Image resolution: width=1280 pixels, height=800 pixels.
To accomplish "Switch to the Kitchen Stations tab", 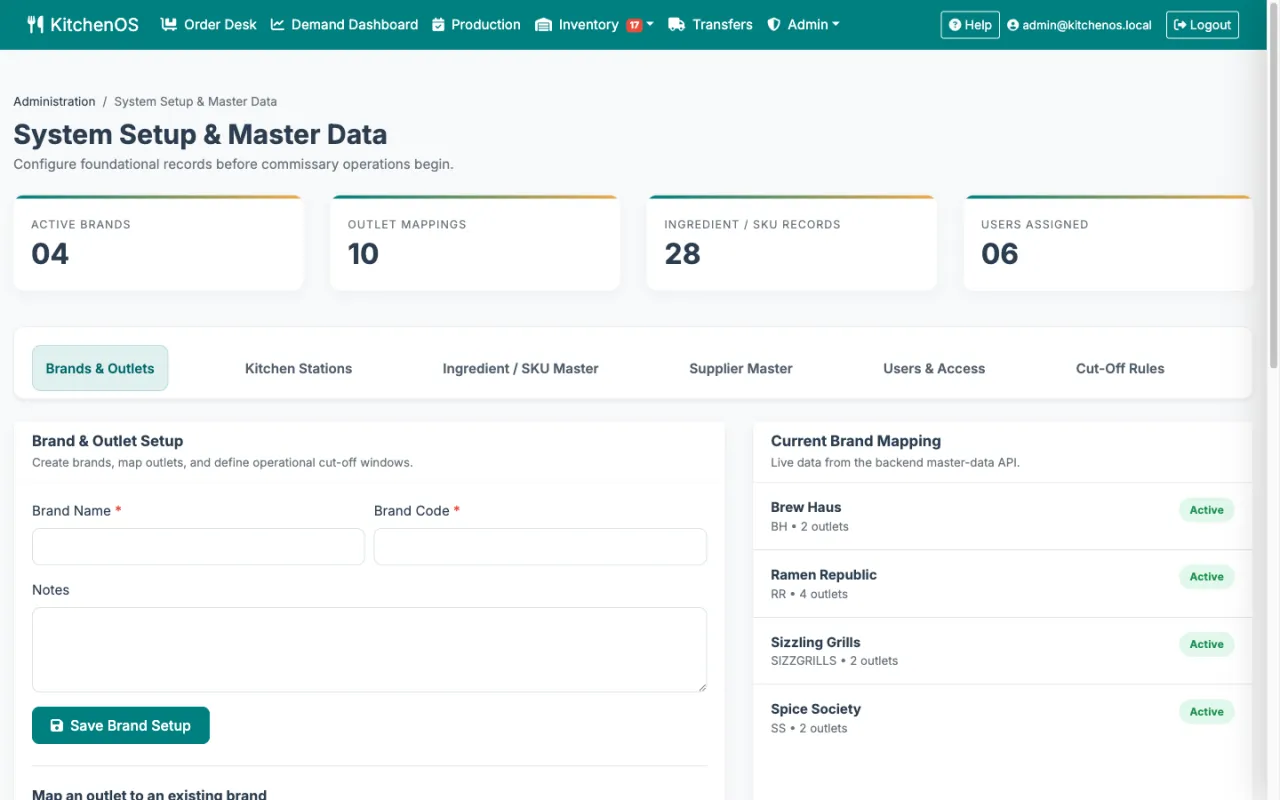I will pyautogui.click(x=298, y=368).
